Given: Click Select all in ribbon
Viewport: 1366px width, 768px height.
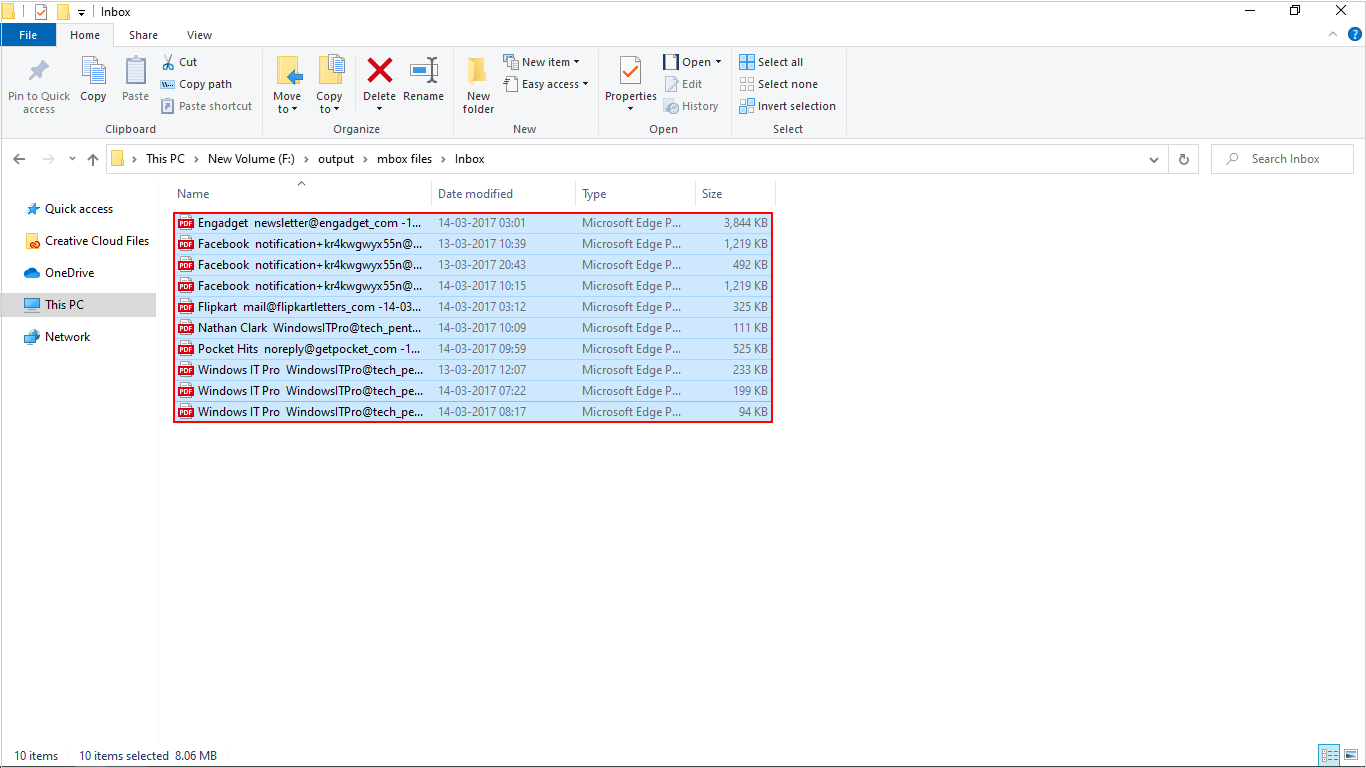Looking at the screenshot, I should click(771, 62).
